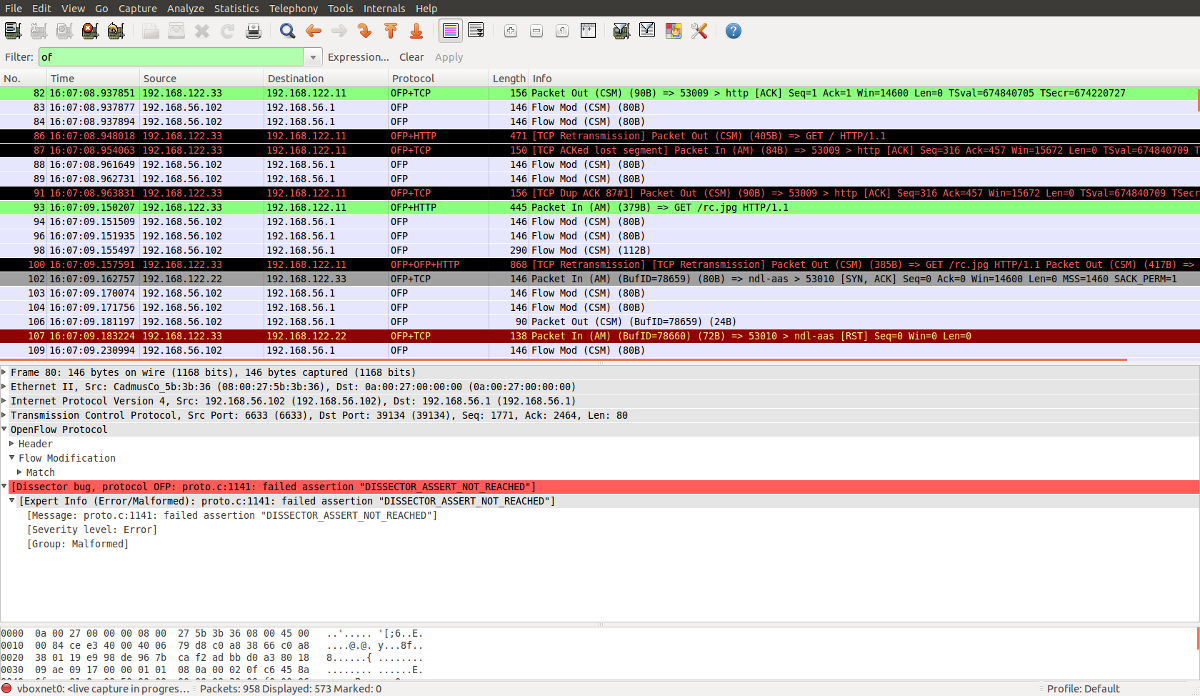Open the Telephony menu

(293, 8)
